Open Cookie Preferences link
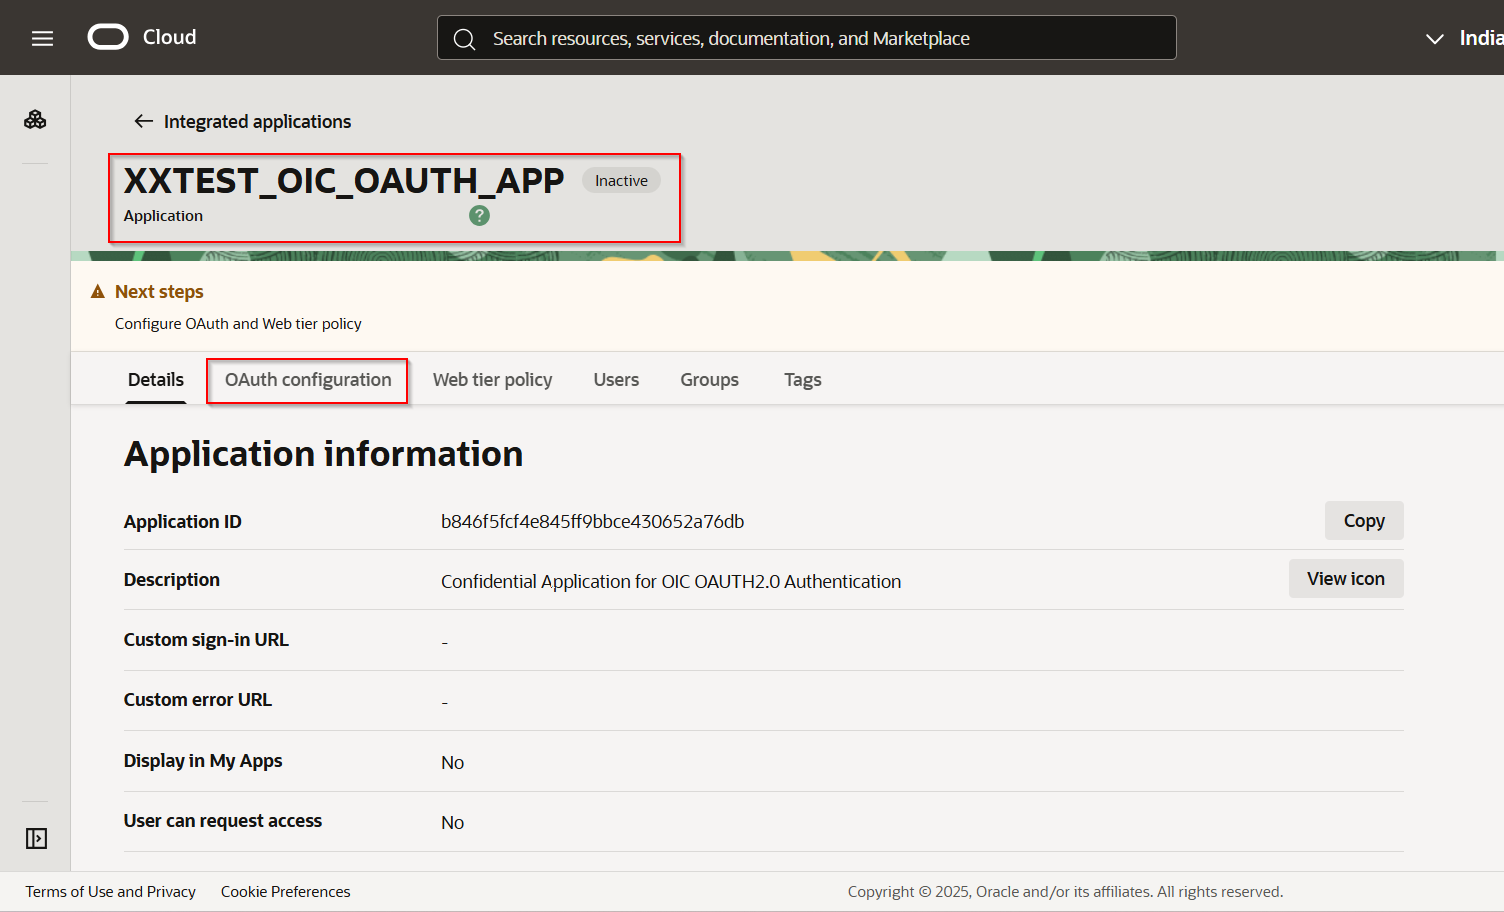 [x=285, y=892]
